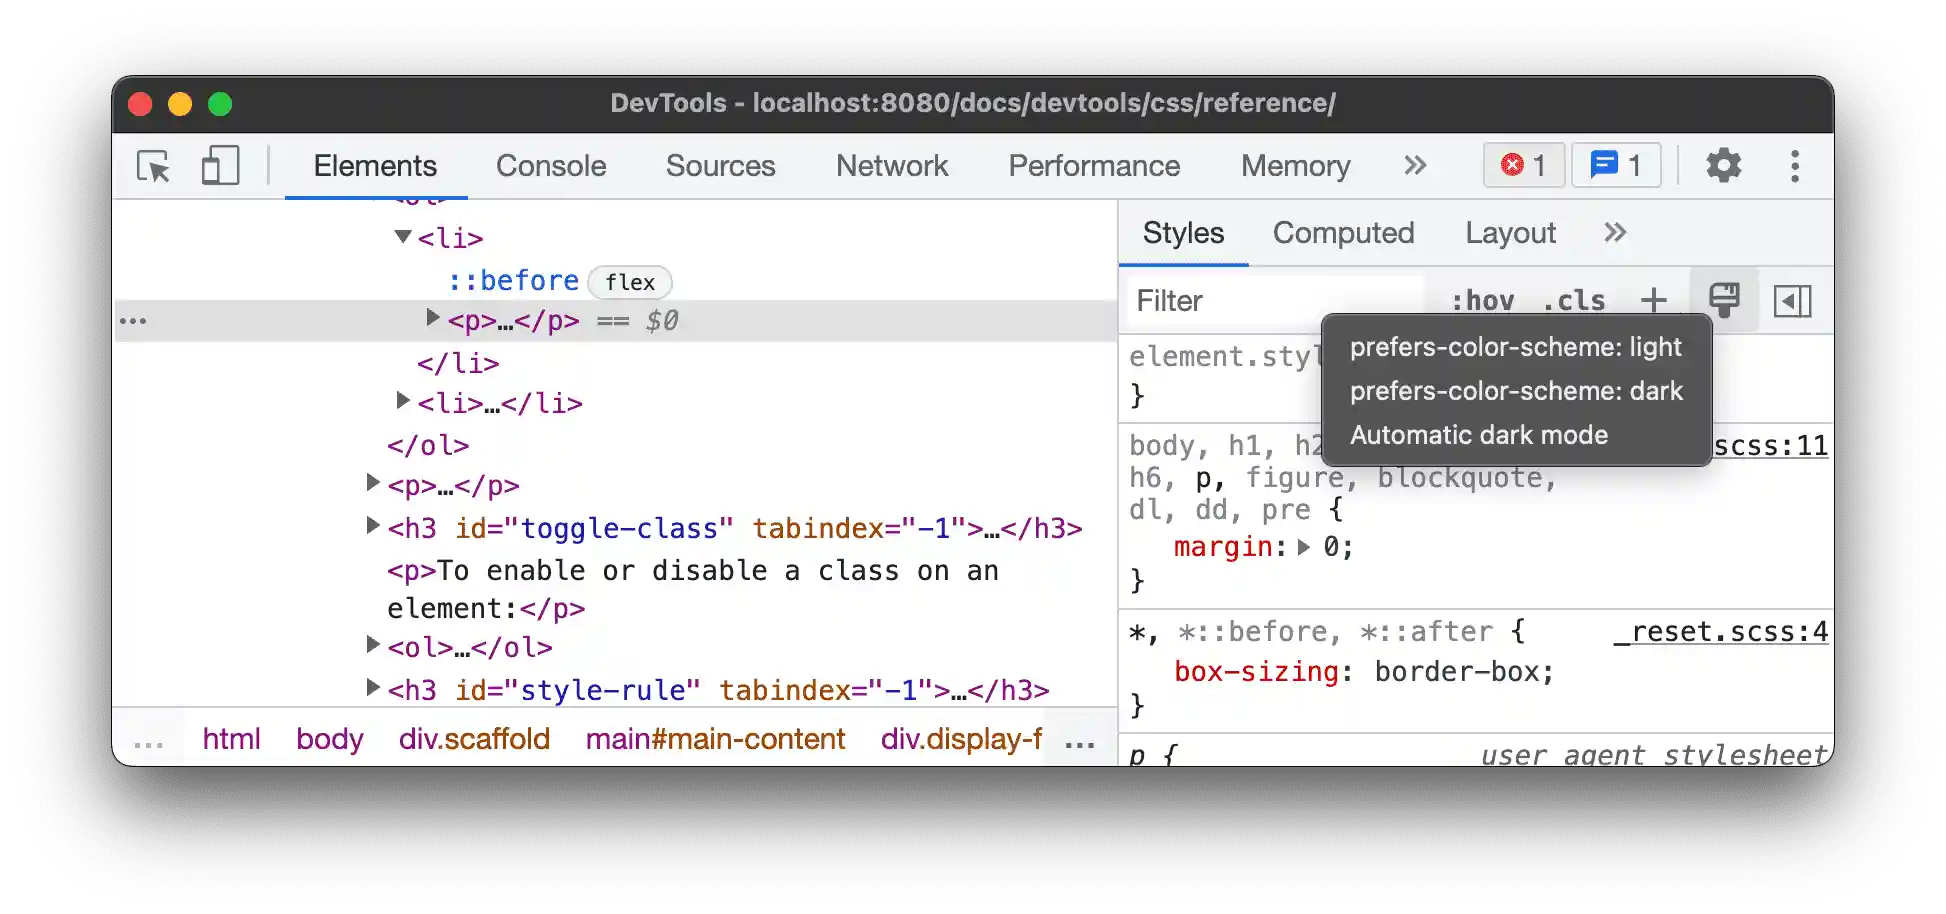Toggle element state with :hov control
Screen dimensions: 1946x914
pyautogui.click(x=1484, y=300)
